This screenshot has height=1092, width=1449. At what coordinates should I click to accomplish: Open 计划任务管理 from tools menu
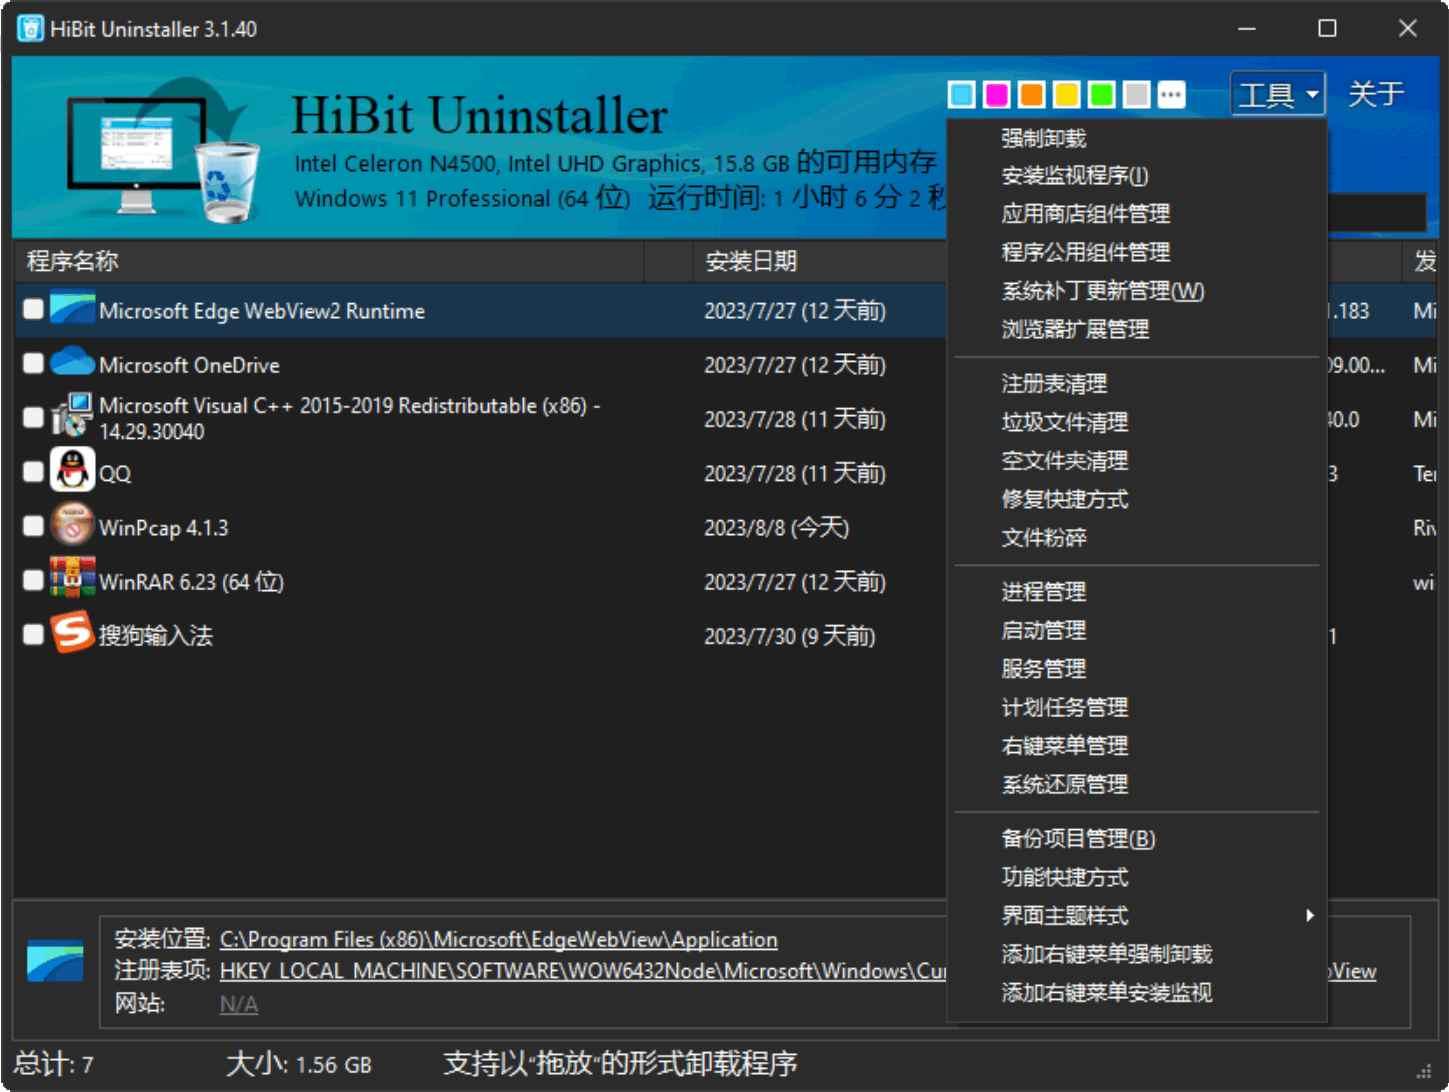[x=1065, y=707]
